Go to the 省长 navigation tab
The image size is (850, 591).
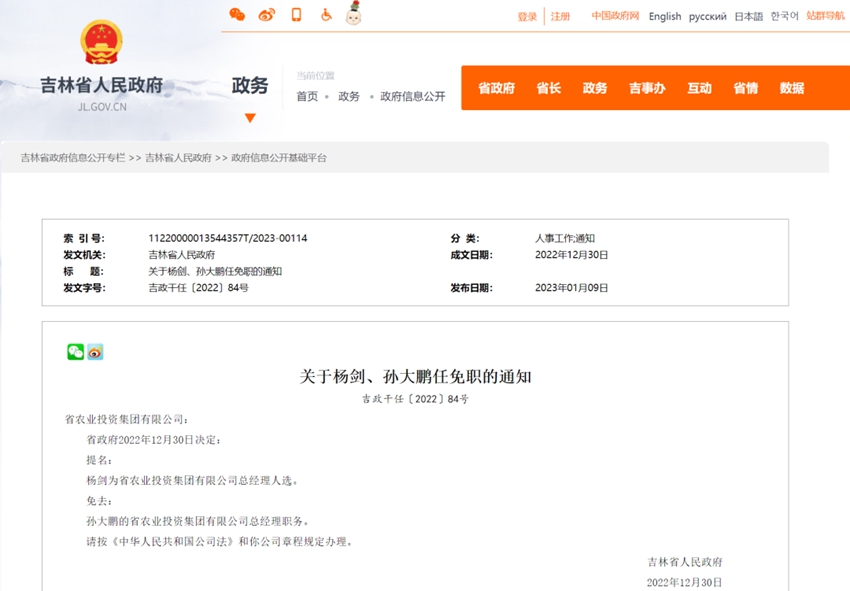[x=548, y=88]
